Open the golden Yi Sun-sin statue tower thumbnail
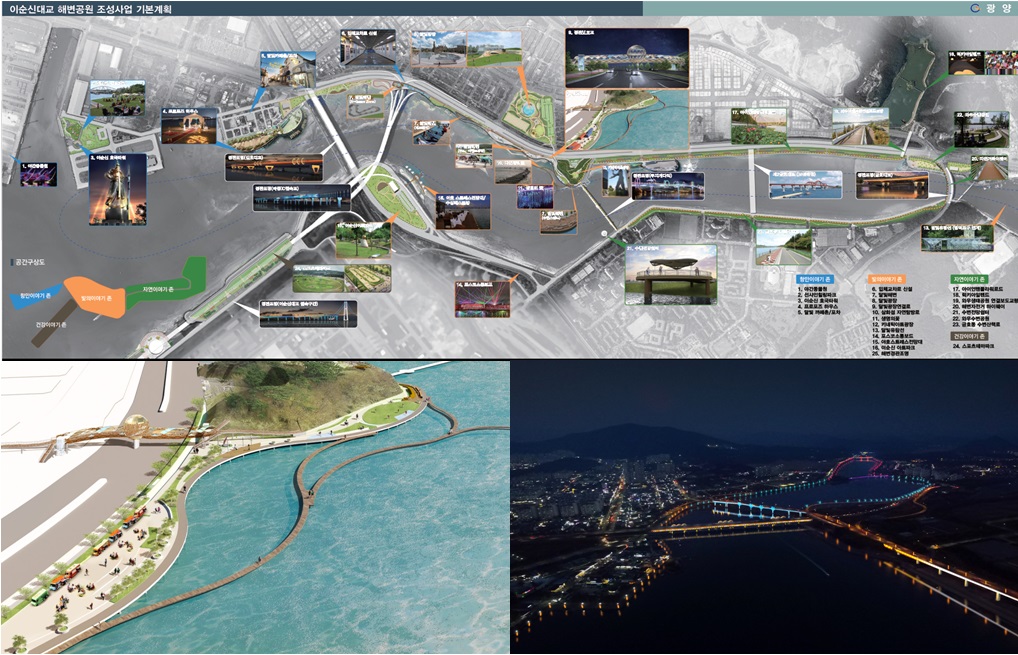Screen dimensions: 1018x655 (118, 190)
